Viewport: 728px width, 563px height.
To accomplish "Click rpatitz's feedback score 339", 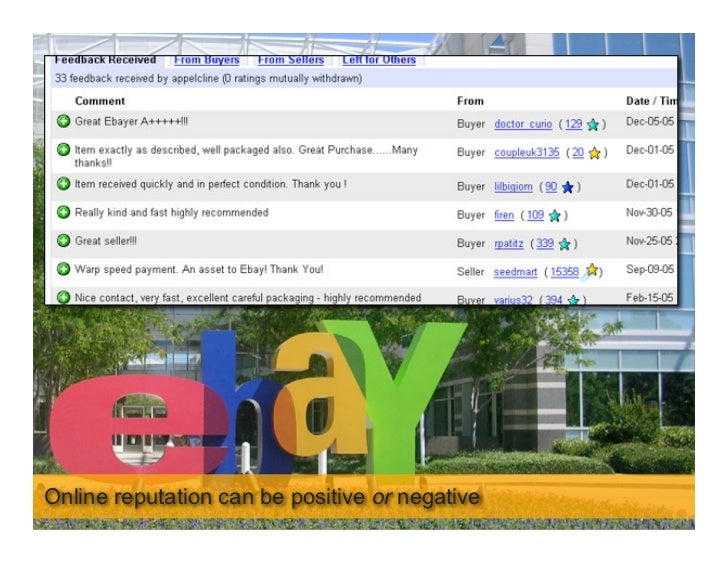I will click(x=545, y=243).
